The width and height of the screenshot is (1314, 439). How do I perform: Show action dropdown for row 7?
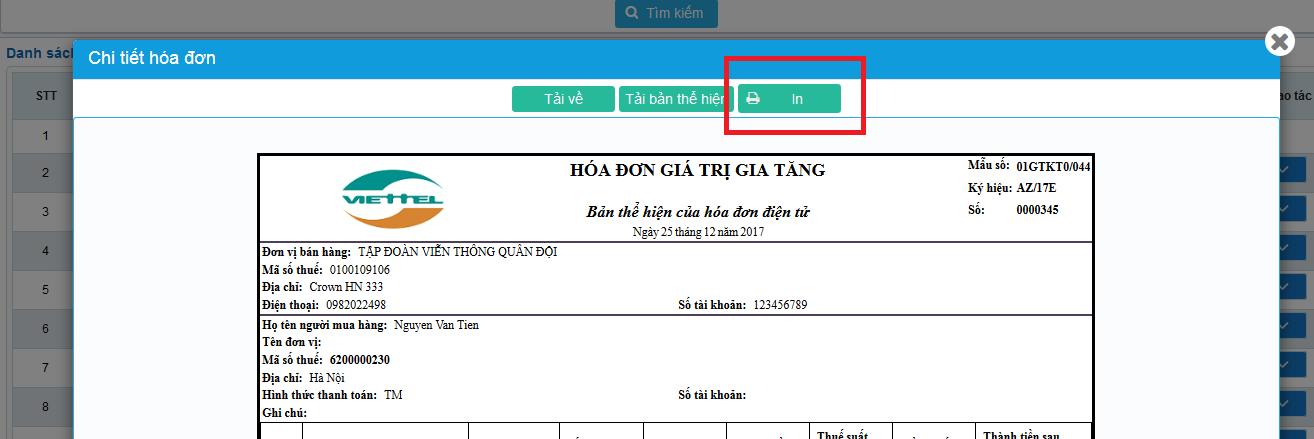coord(1296,367)
